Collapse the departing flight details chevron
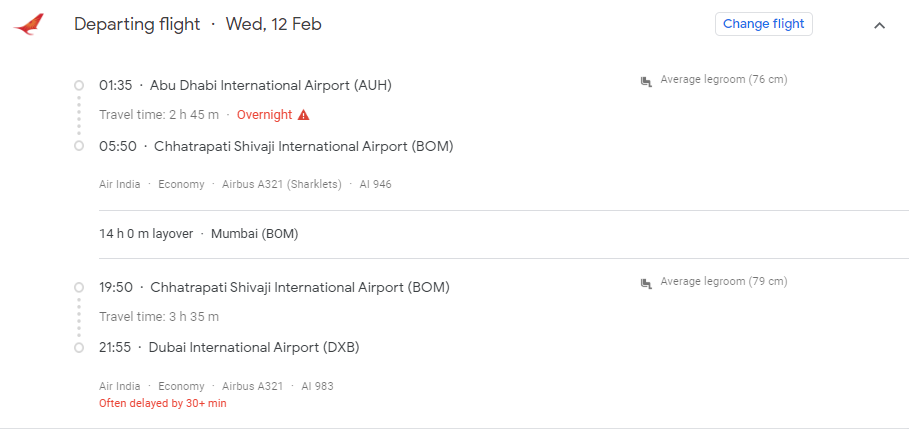909x430 pixels. coord(879,25)
